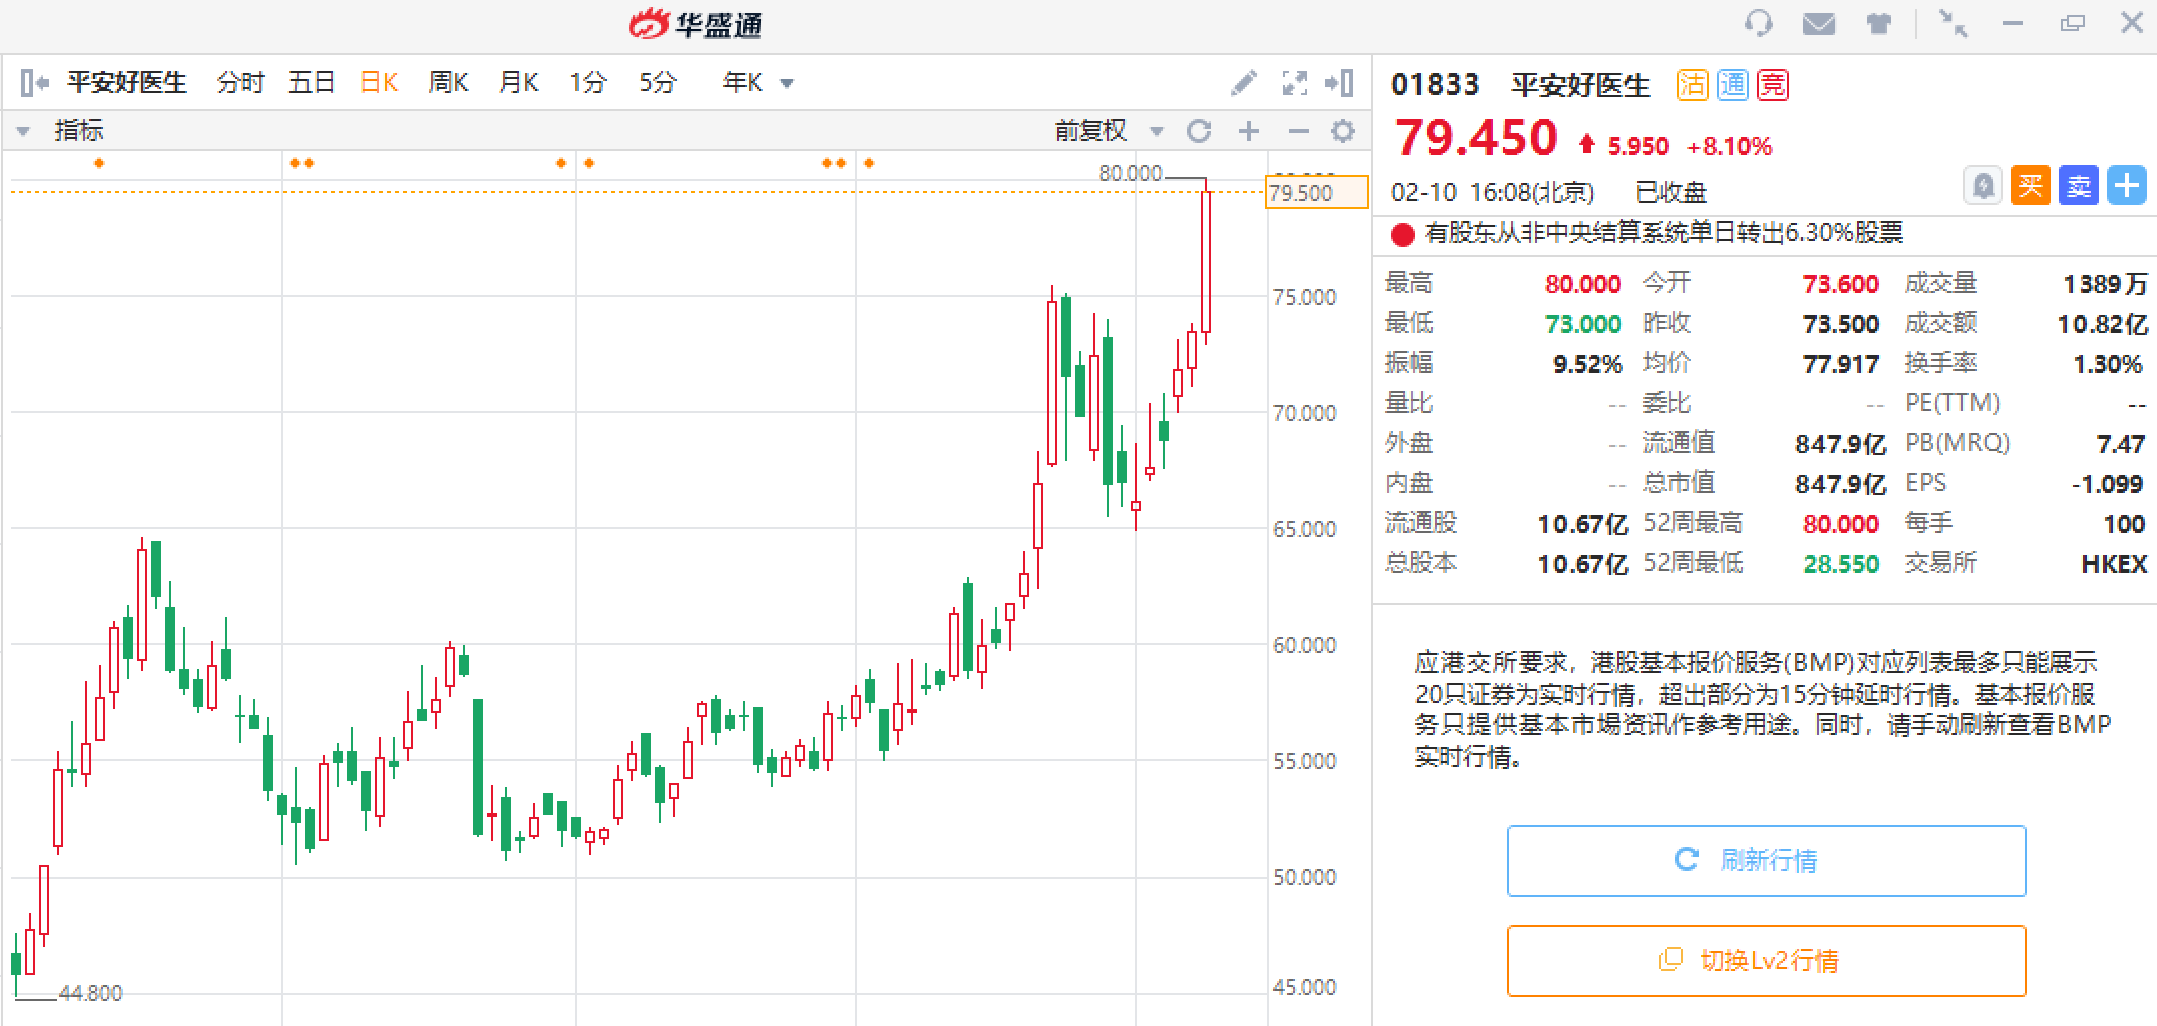This screenshot has height=1026, width=2157.
Task: Zoom out the chart with minus icon
Action: coord(1298,131)
